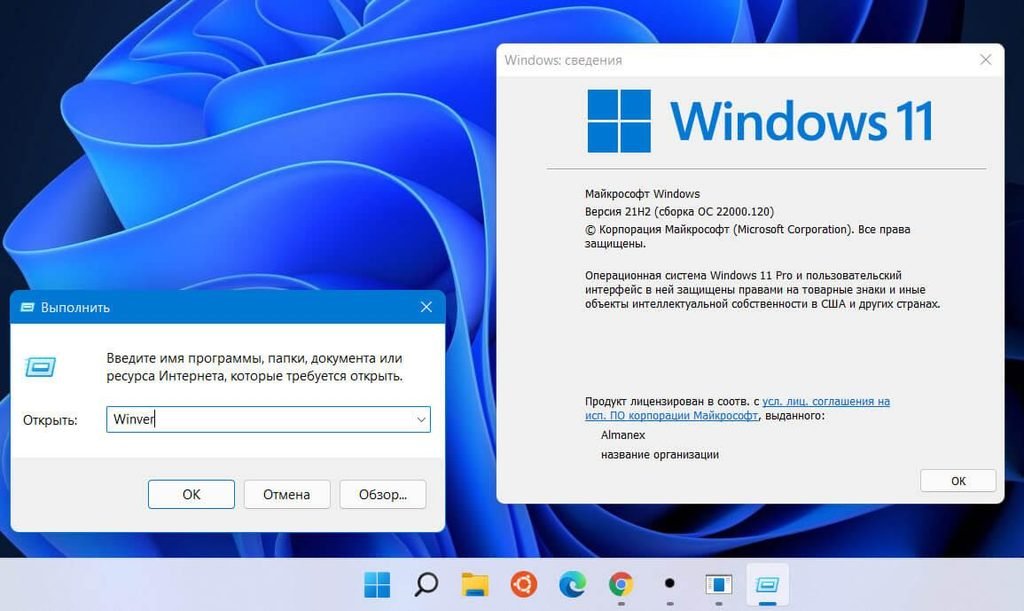The width and height of the screenshot is (1024, 611).
Task: Open Google Chrome from the taskbar
Action: coord(621,584)
